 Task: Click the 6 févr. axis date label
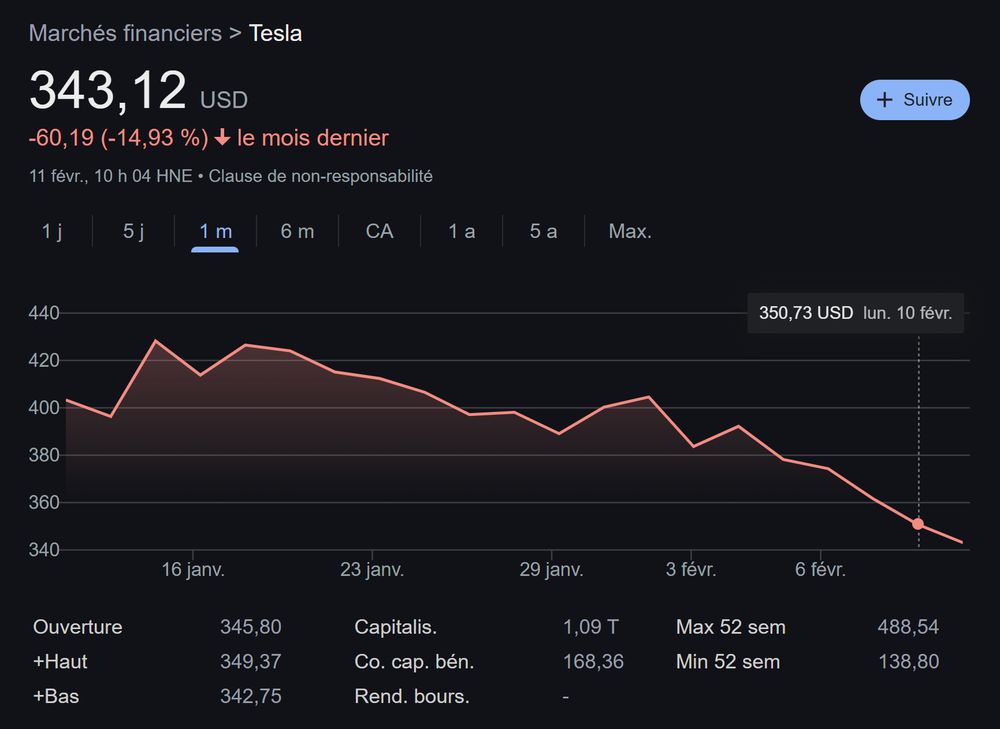(820, 569)
